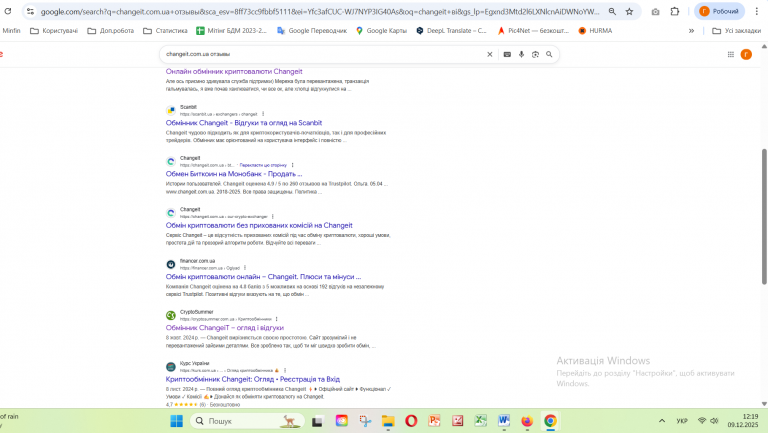Open more options for Scanbit result

(263, 114)
